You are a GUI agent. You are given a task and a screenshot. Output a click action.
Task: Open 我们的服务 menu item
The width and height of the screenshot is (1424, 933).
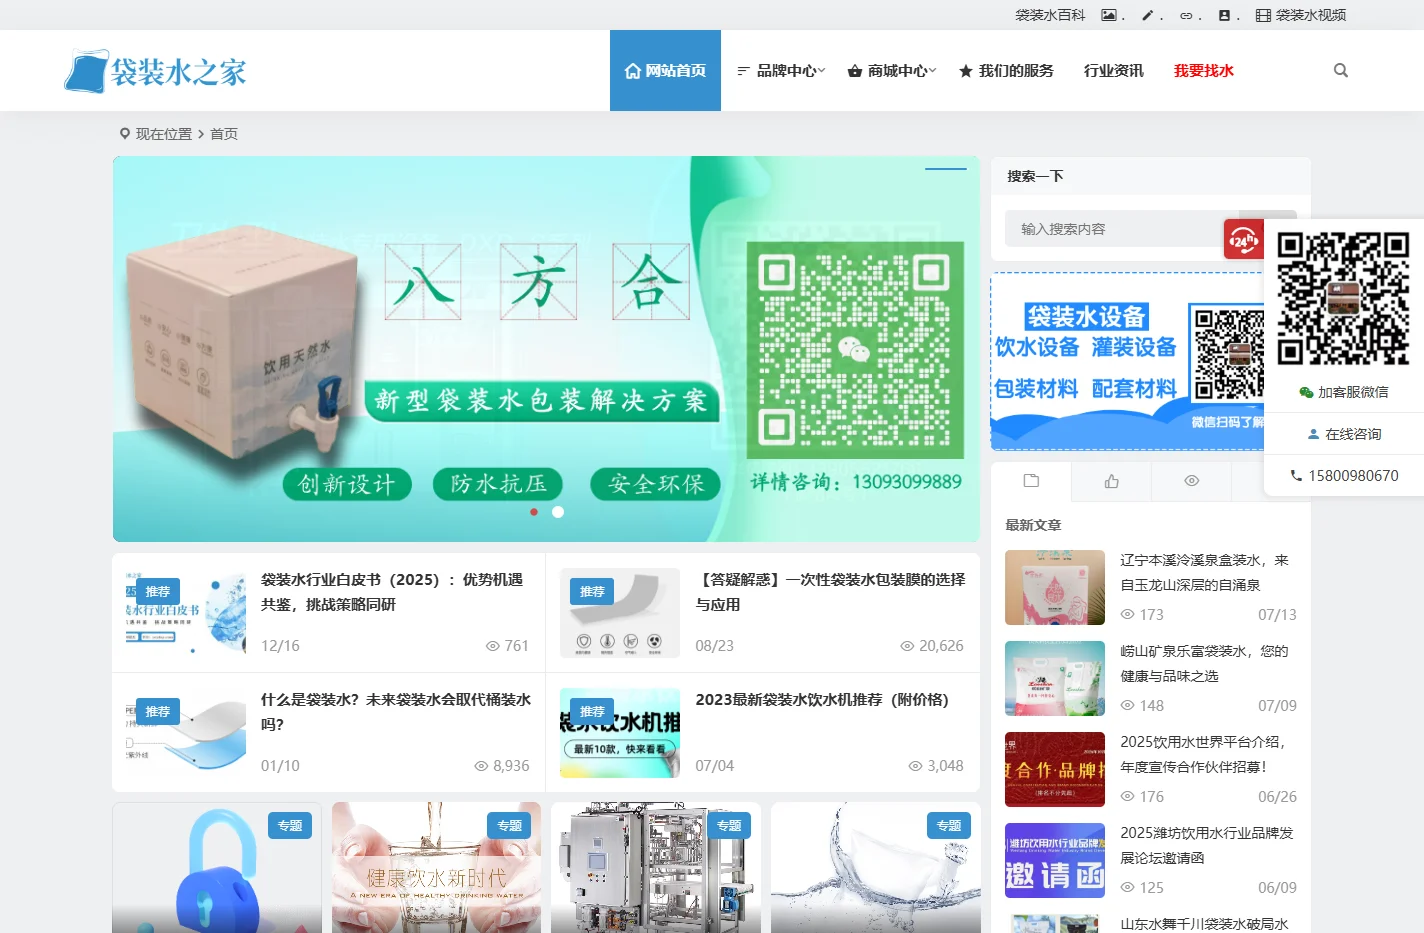point(1006,70)
